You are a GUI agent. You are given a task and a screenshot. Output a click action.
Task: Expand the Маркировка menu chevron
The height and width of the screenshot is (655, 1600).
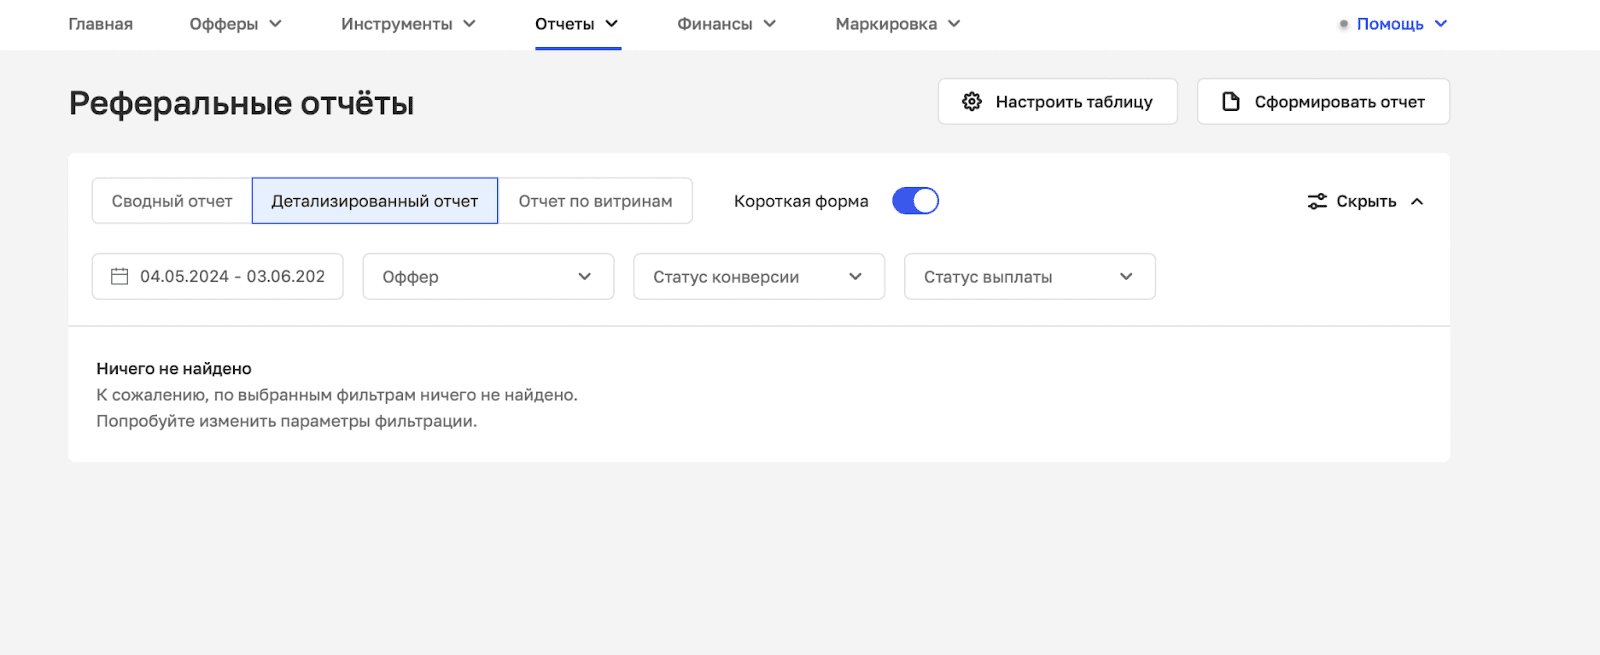point(954,24)
